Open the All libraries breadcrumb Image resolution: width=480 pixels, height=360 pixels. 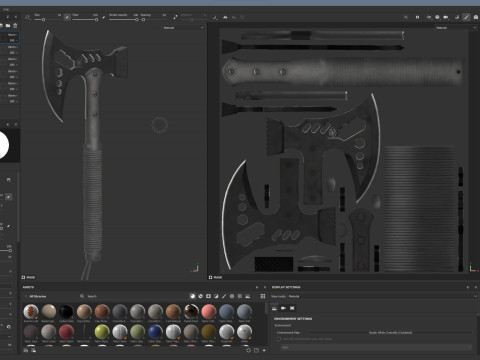[38, 296]
